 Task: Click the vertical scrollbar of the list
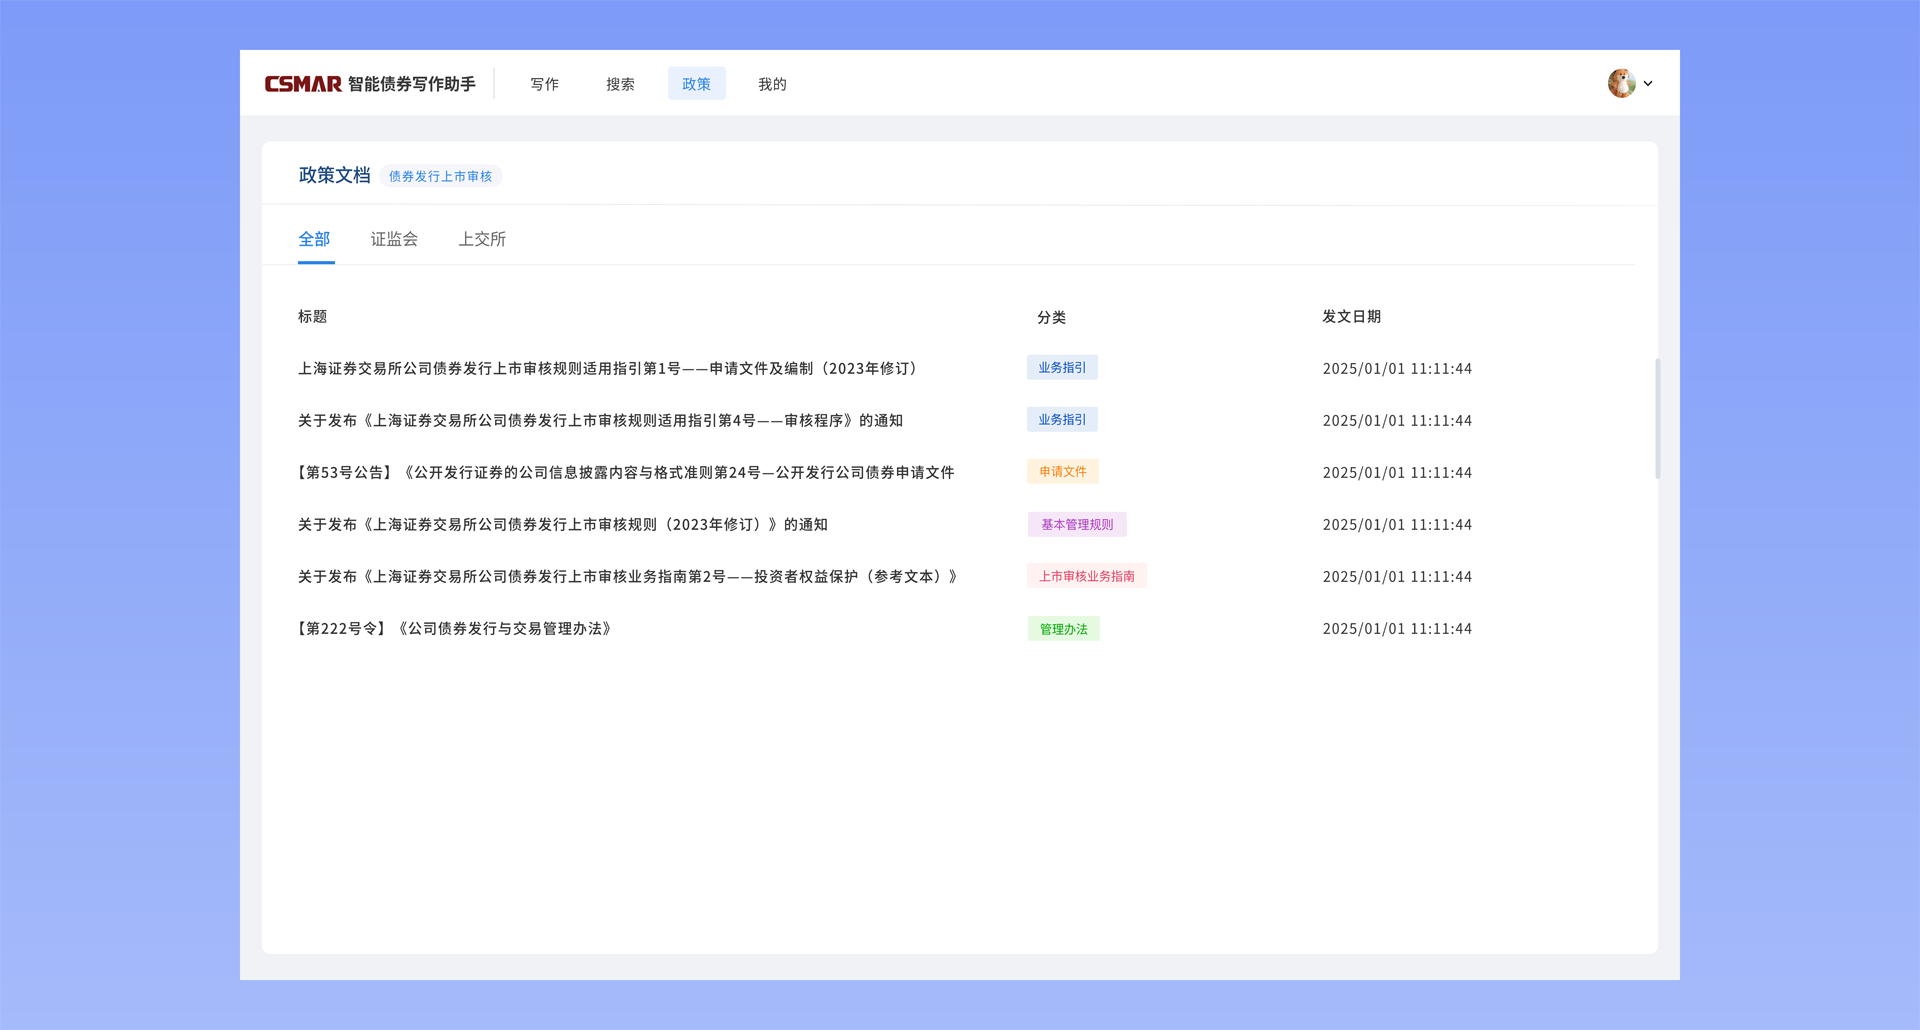1657,418
